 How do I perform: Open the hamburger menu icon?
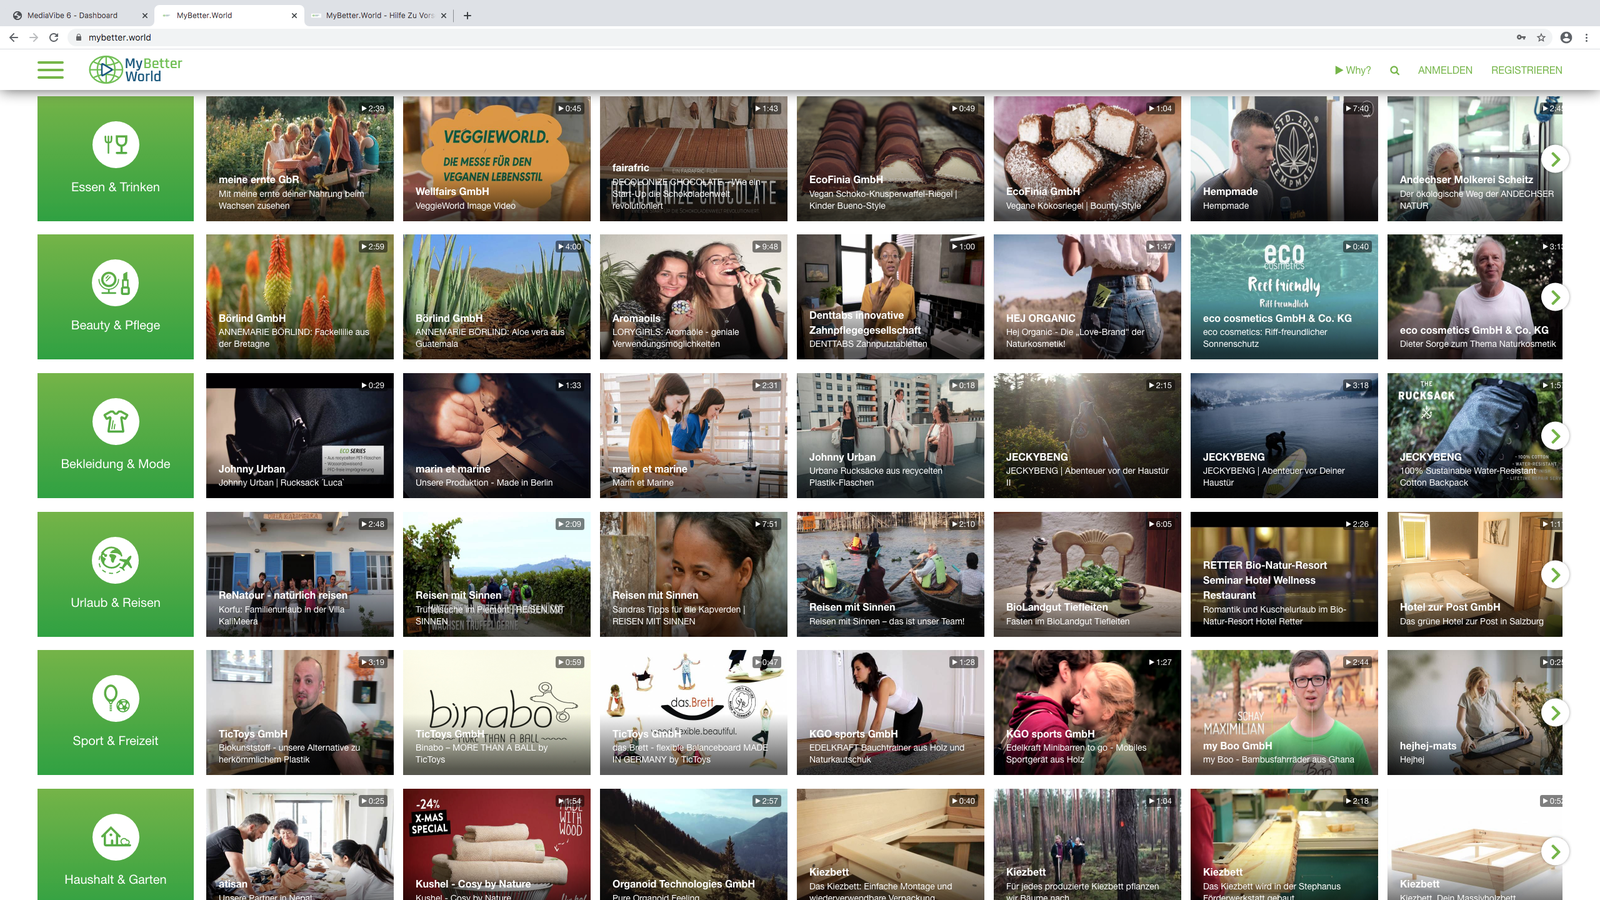tap(50, 70)
